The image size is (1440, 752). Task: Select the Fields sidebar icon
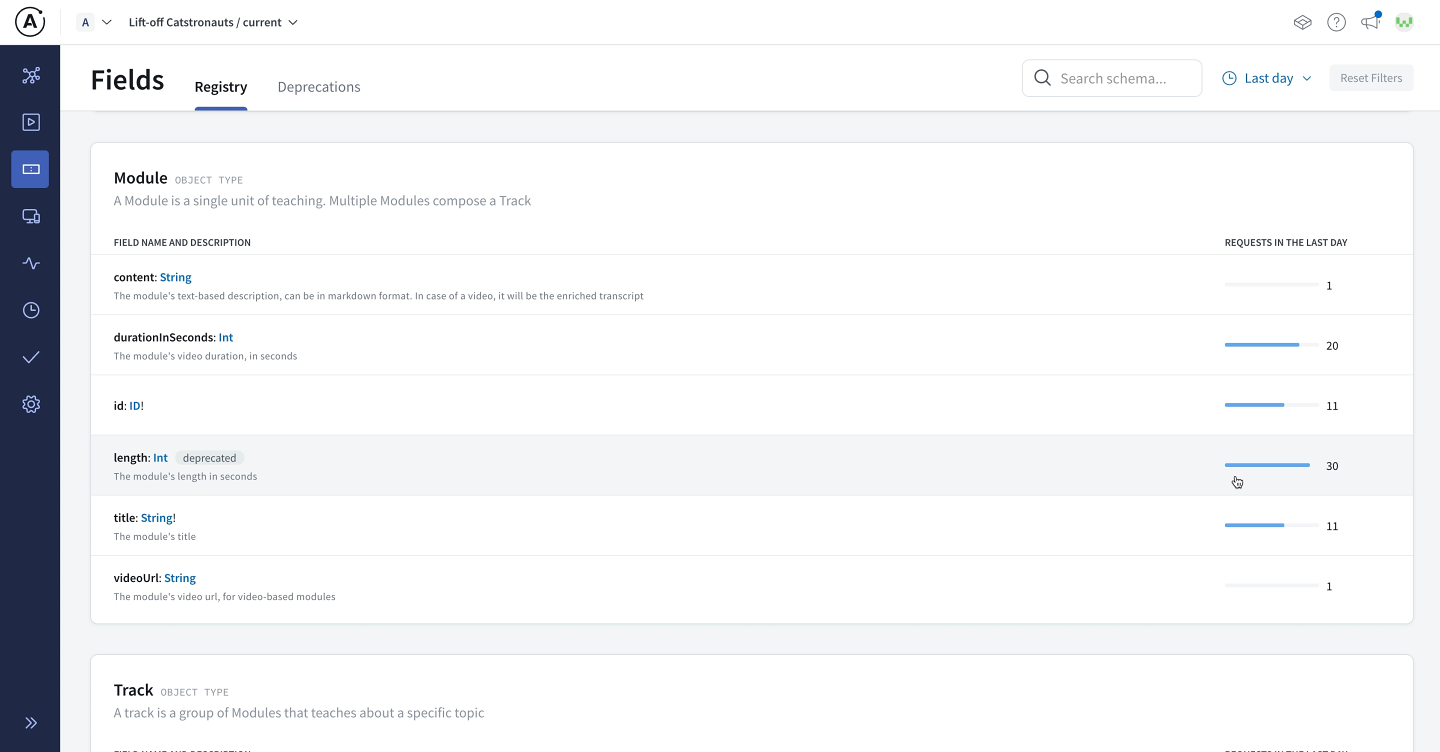(30, 170)
